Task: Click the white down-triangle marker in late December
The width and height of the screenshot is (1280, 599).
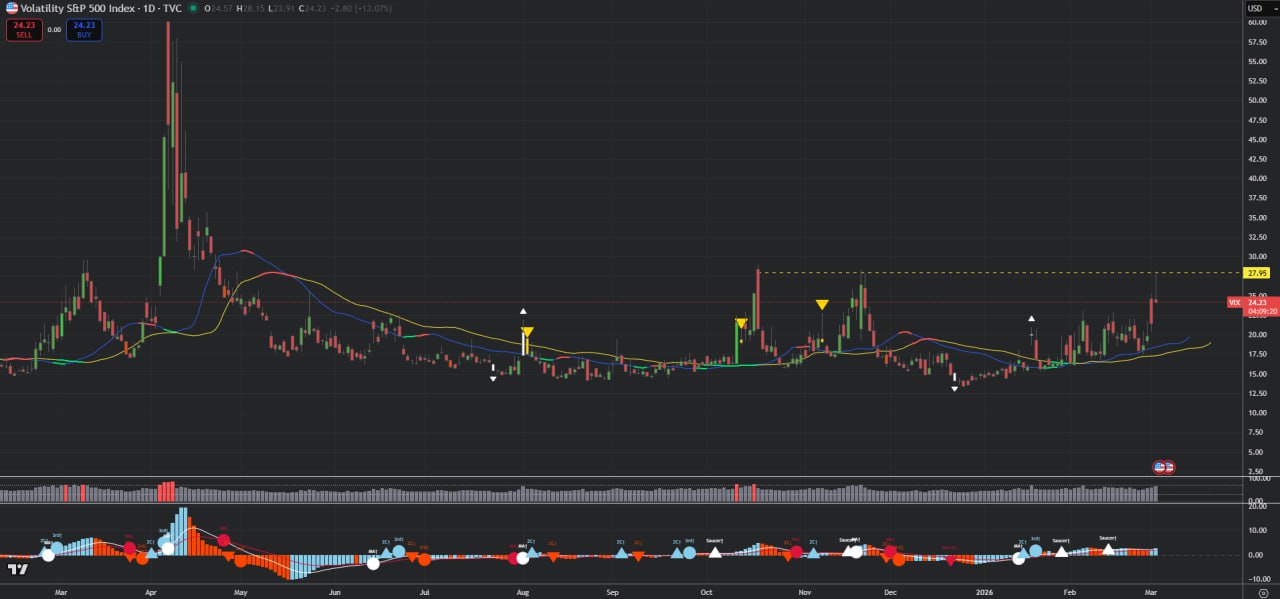Action: click(x=954, y=388)
